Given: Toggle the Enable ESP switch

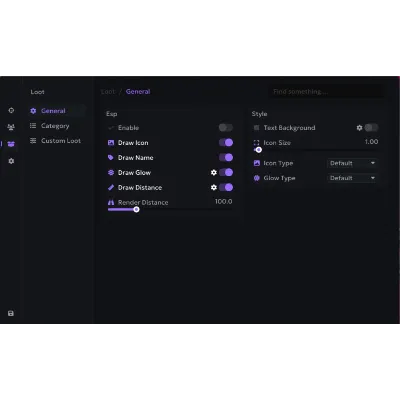Looking at the screenshot, I should [226, 128].
